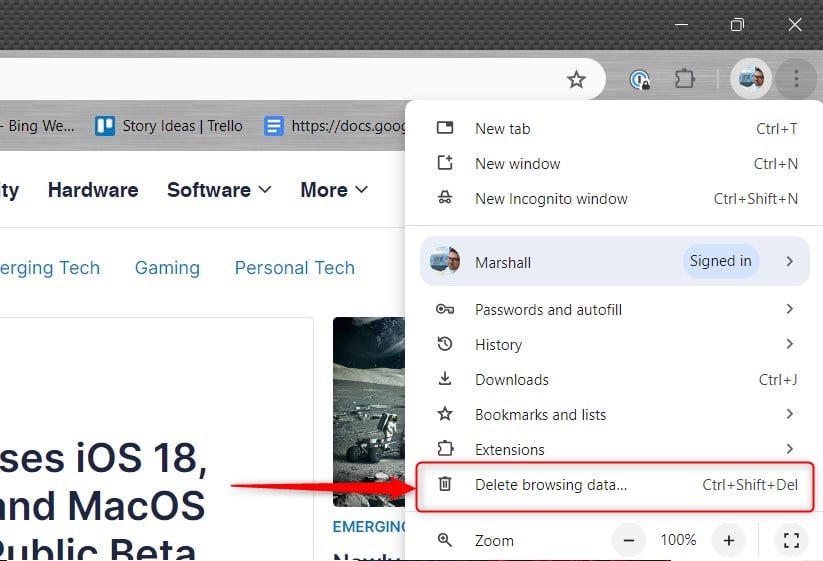Minimize the Chrome window
Viewport: 823px width, 561px height.
(681, 25)
